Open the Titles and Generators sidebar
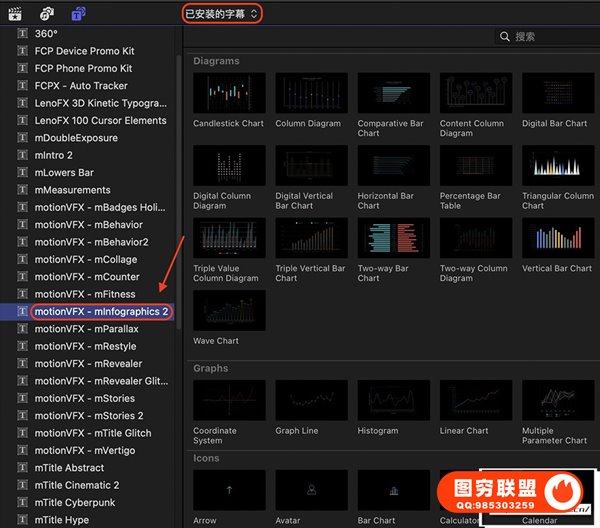 pos(78,13)
